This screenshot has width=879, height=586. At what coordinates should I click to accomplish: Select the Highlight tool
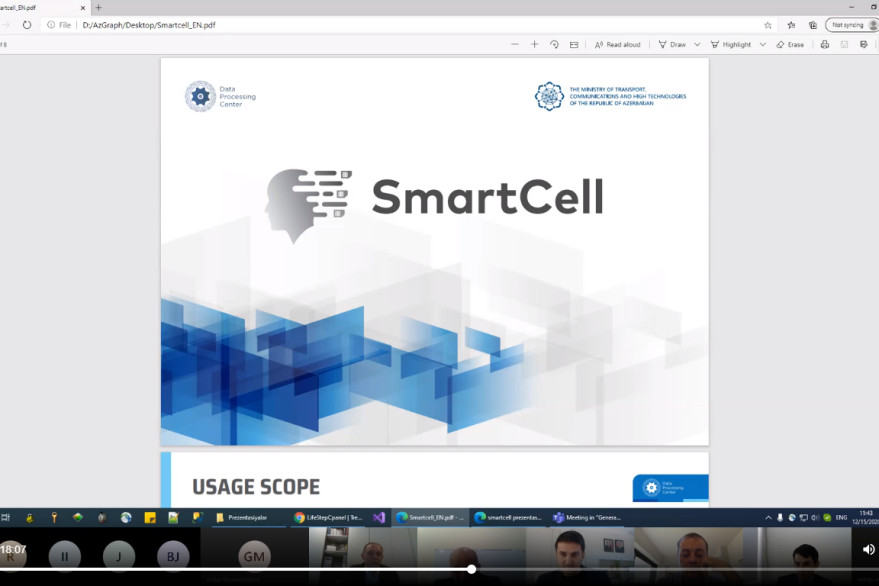click(731, 44)
